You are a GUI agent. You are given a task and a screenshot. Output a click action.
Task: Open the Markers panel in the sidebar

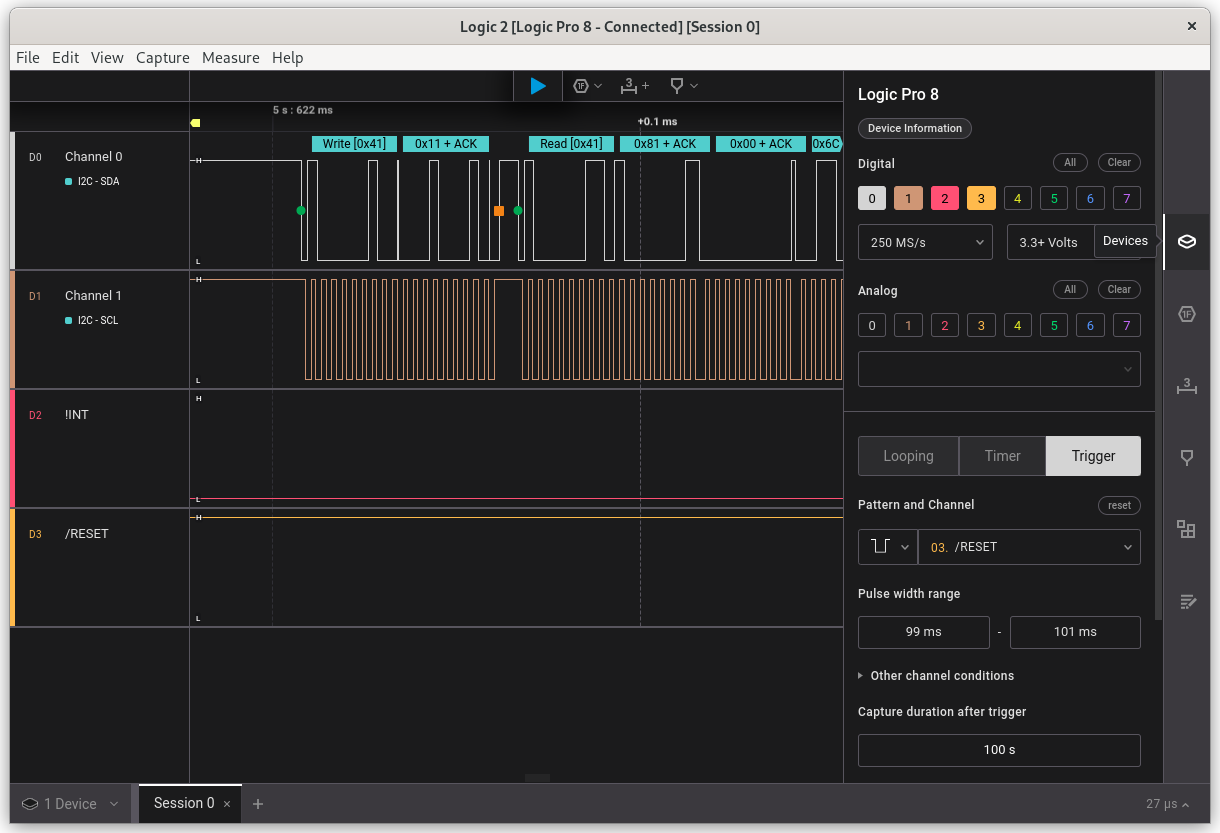[1187, 457]
